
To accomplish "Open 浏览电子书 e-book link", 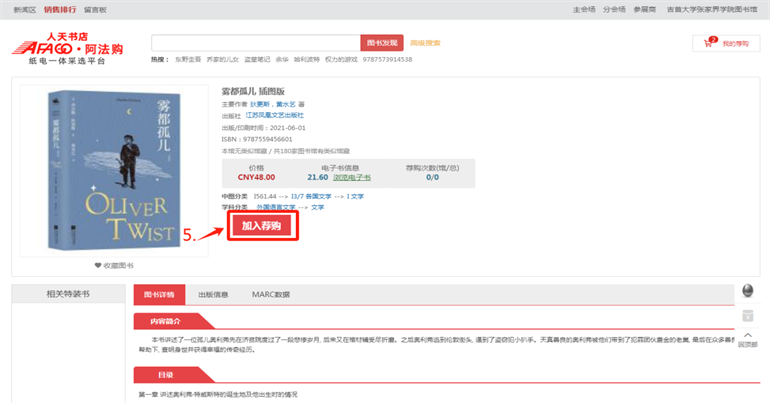I will (352, 176).
